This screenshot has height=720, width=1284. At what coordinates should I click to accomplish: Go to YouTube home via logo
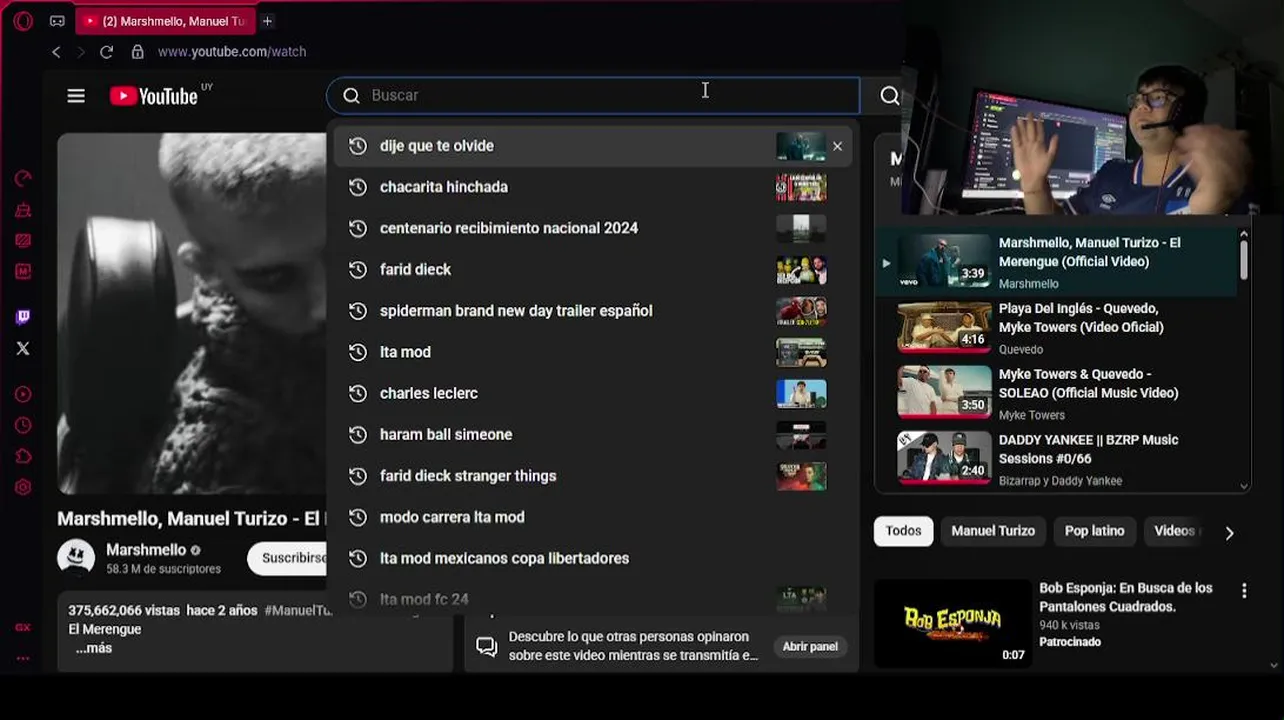[x=154, y=96]
